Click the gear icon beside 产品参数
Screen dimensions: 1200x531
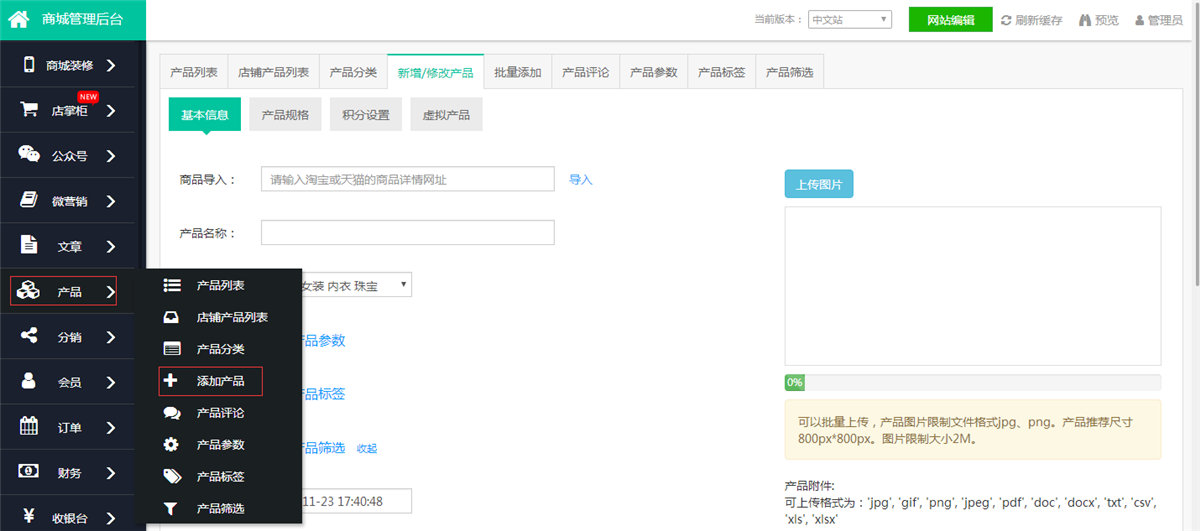coord(171,444)
